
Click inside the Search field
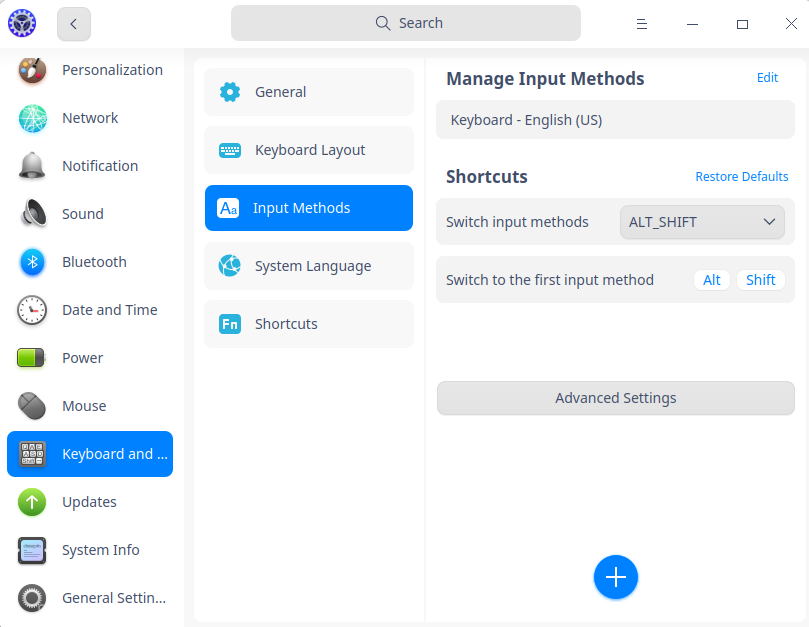pyautogui.click(x=406, y=22)
